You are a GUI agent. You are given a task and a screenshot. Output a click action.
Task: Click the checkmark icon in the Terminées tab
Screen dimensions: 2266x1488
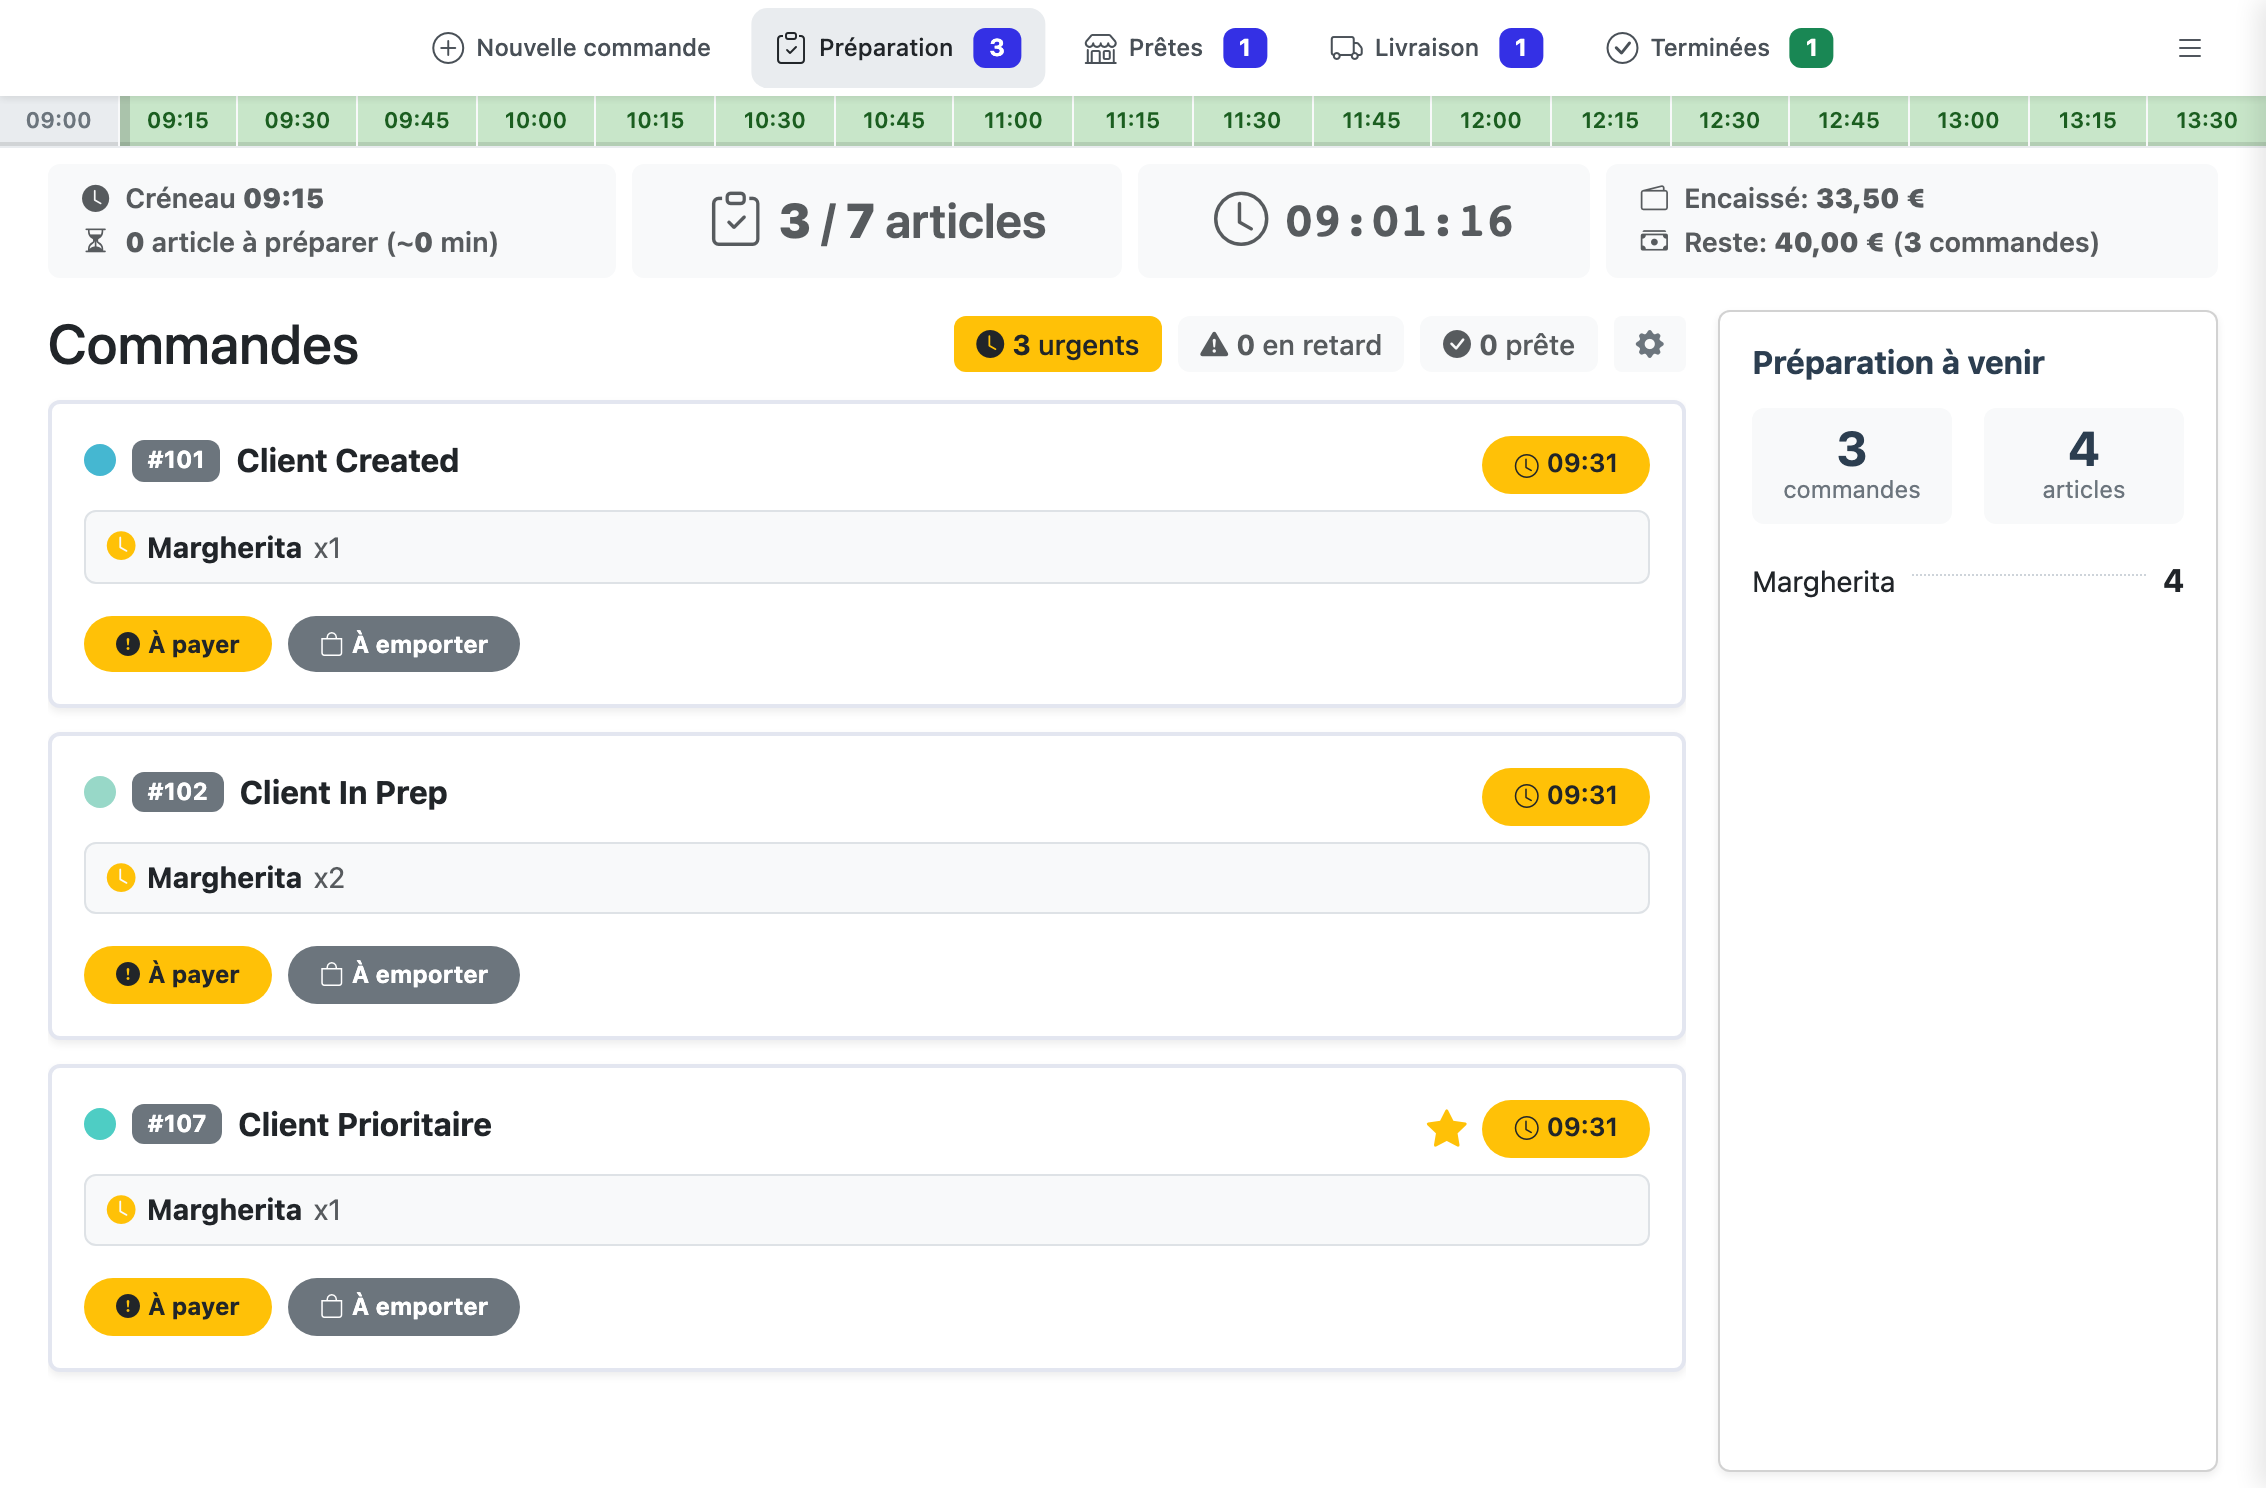(x=1622, y=48)
